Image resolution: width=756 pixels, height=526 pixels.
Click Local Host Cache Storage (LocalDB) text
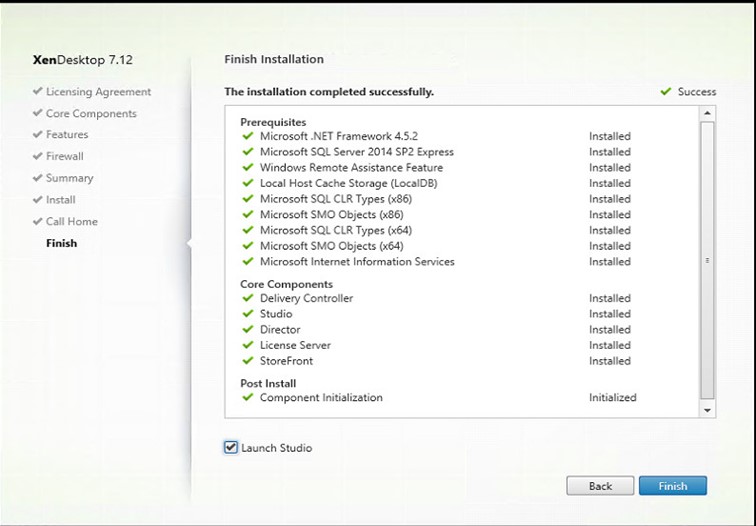[x=349, y=183]
